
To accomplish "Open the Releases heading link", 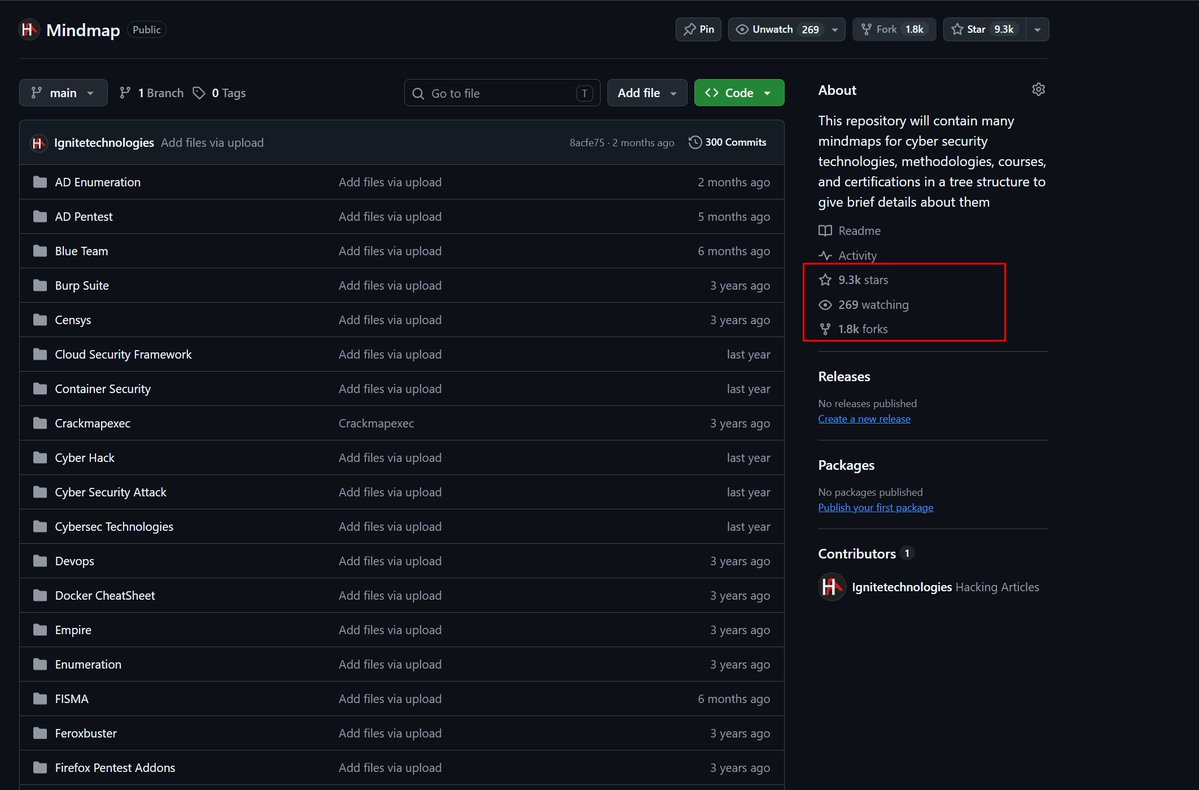I will point(844,376).
